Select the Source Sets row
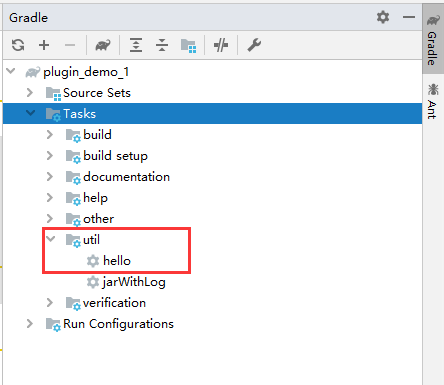This screenshot has height=385, width=444. 212,93
